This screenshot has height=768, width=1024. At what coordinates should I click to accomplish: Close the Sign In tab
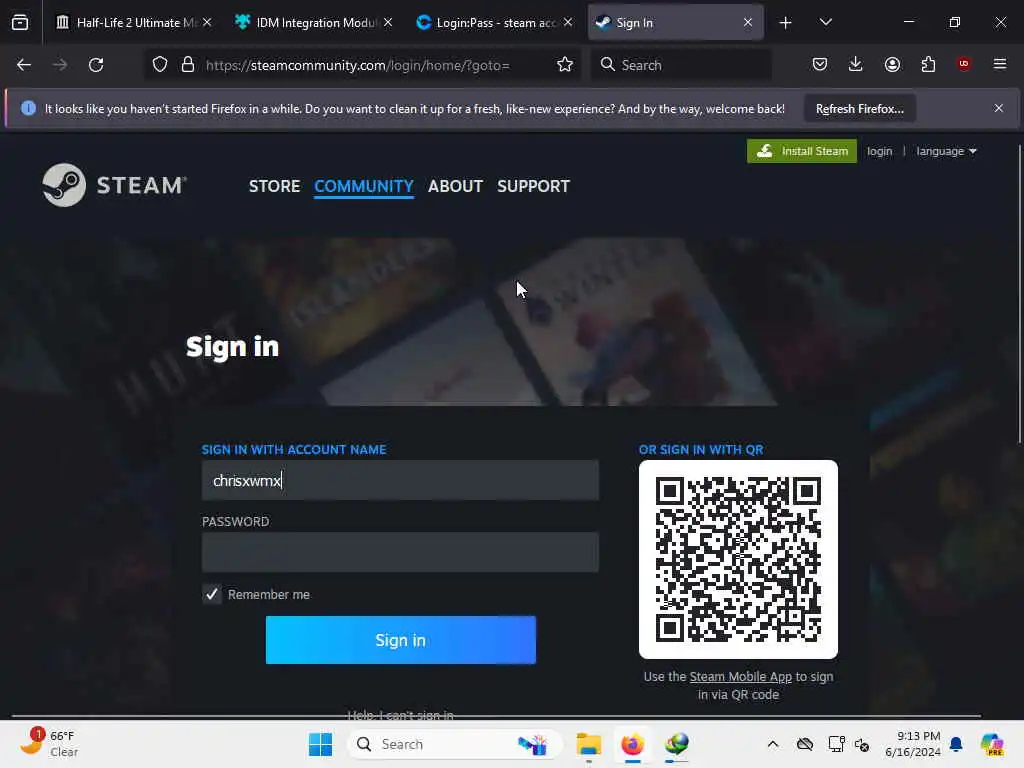pos(748,22)
